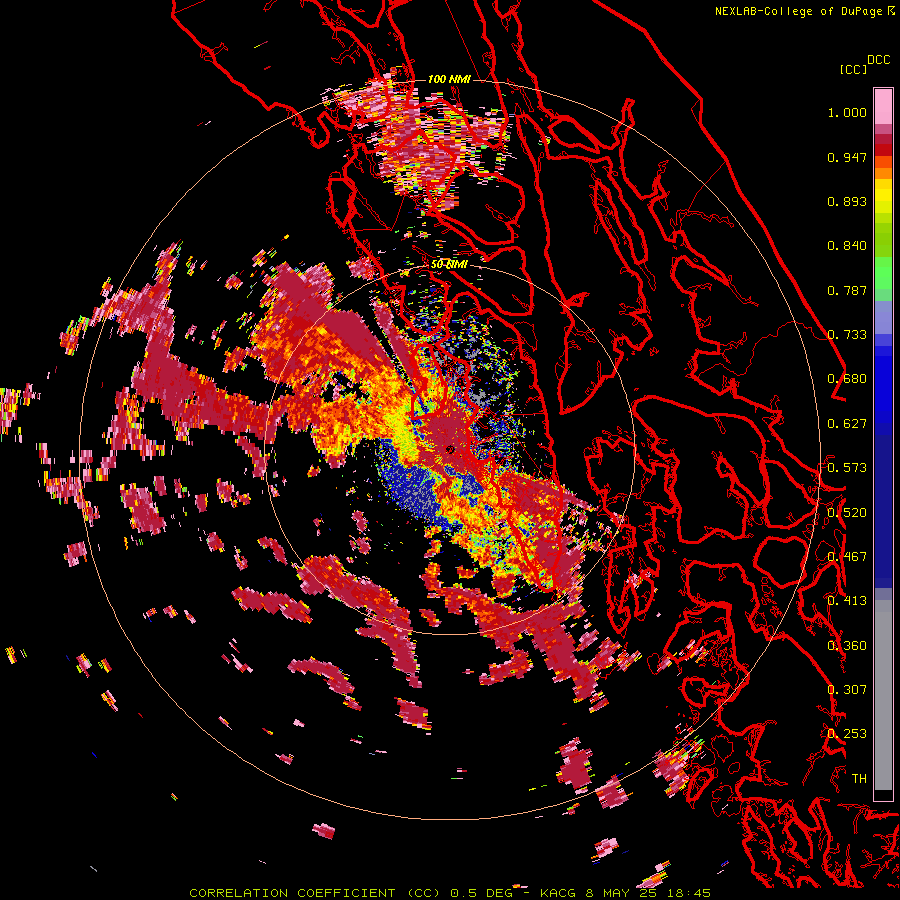Viewport: 900px width, 900px height.
Task: Pick the gray lower color bar segment
Action: (883, 695)
